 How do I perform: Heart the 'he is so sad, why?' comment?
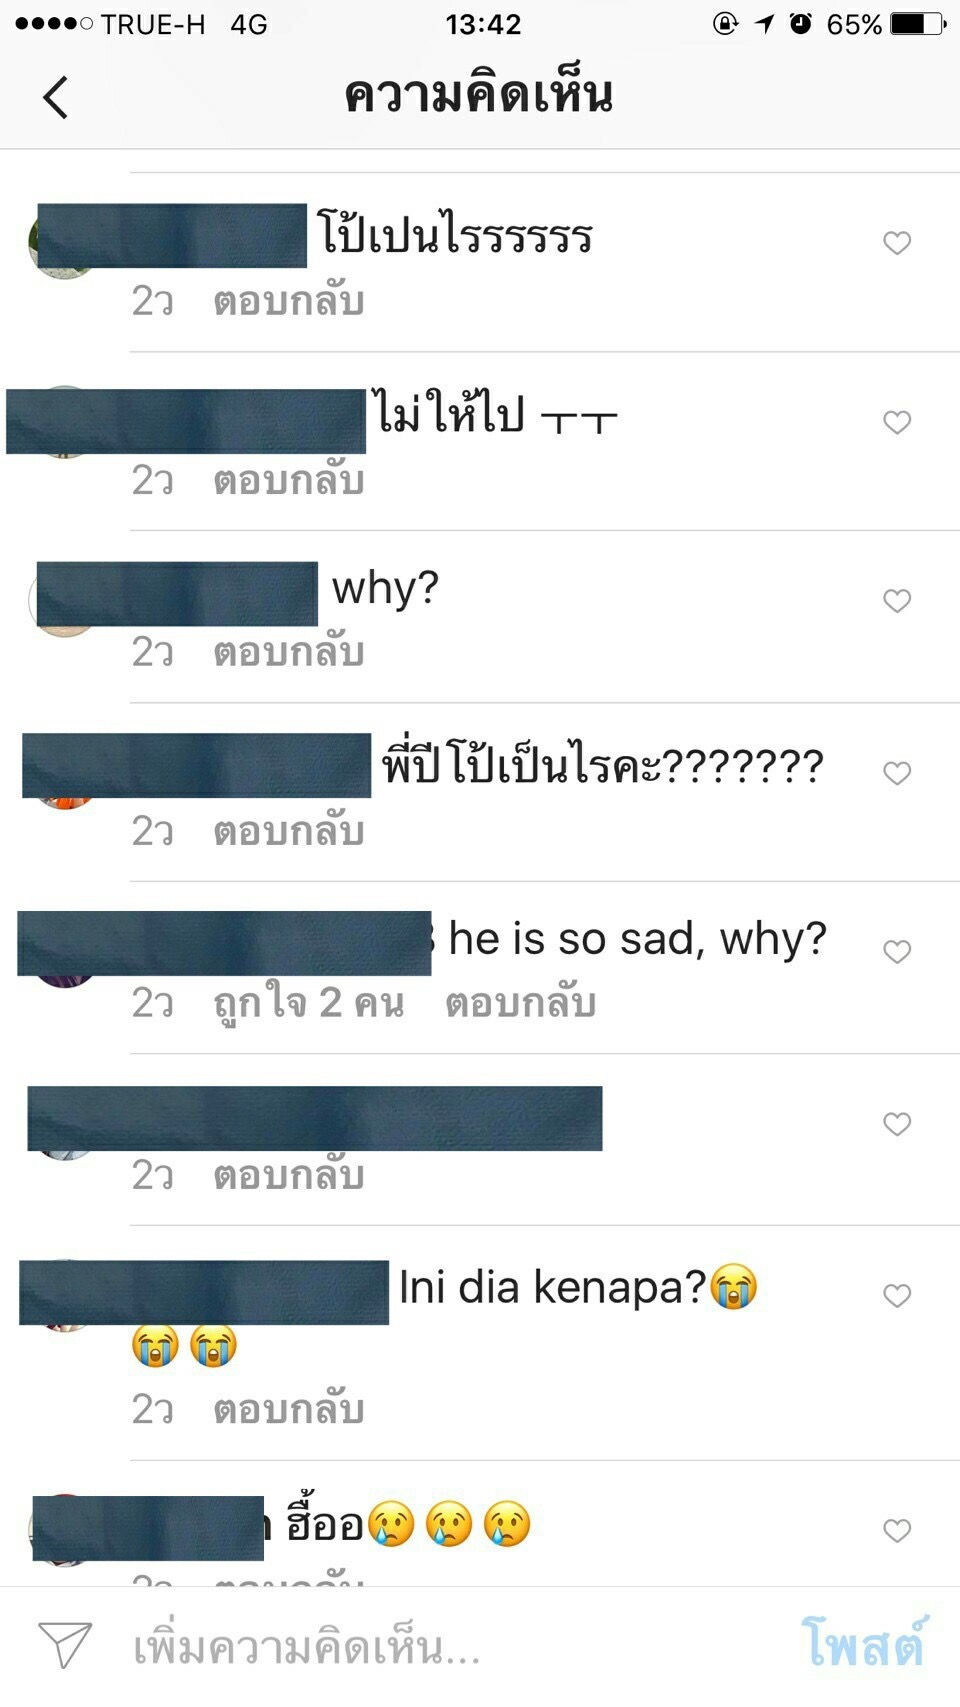click(897, 951)
